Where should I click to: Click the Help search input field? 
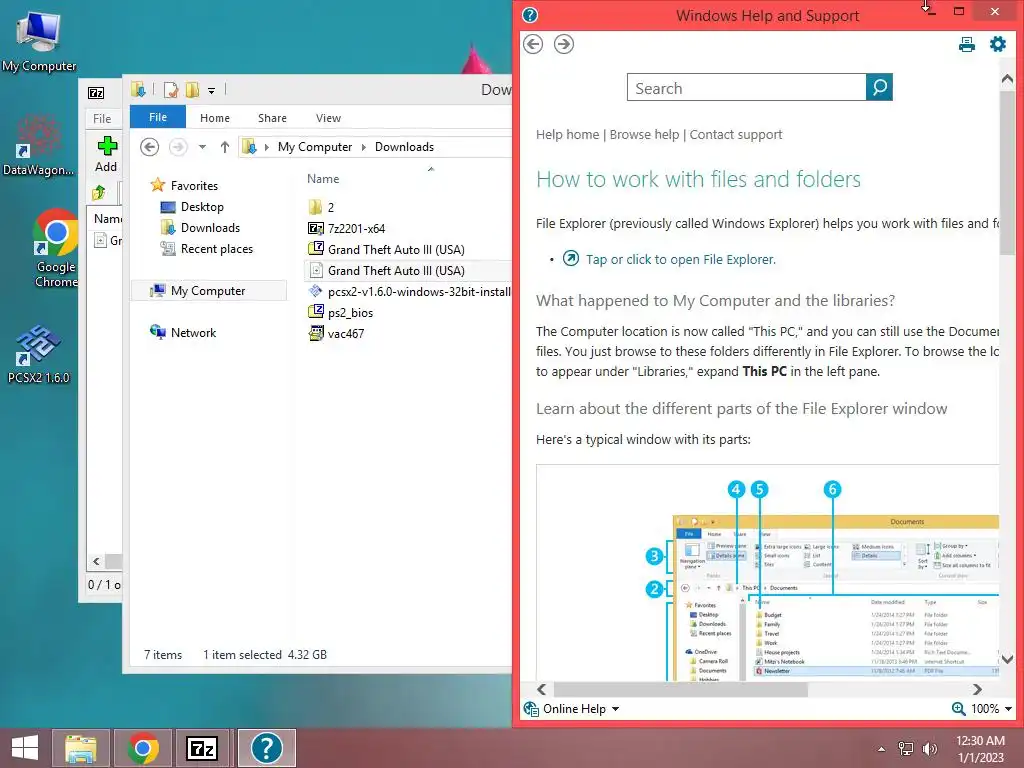click(x=746, y=88)
